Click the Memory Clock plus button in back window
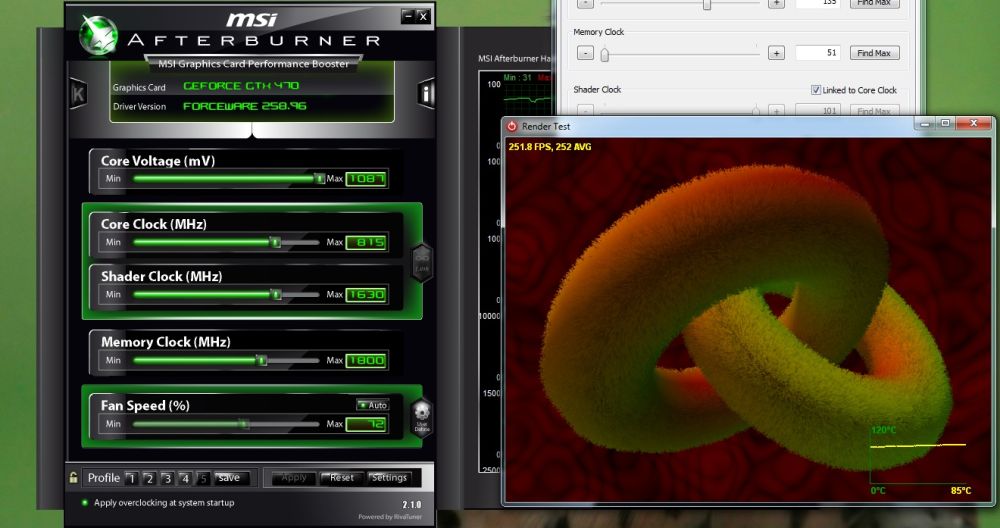The width and height of the screenshot is (1000, 528). [776, 53]
